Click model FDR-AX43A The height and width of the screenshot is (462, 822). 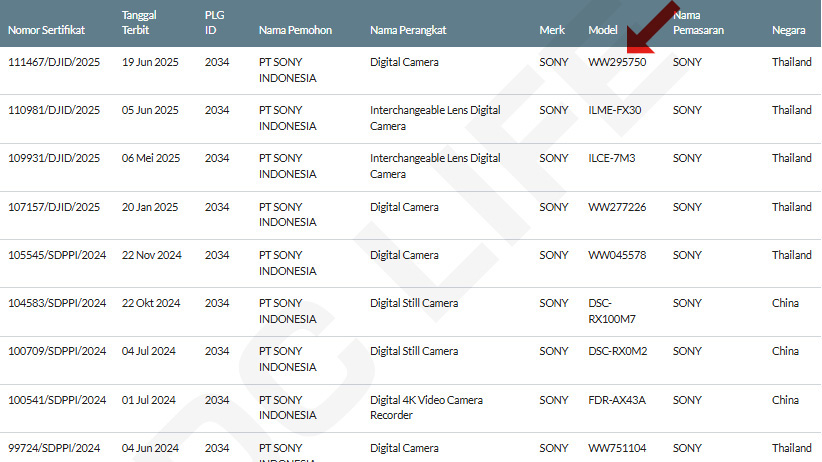point(616,400)
